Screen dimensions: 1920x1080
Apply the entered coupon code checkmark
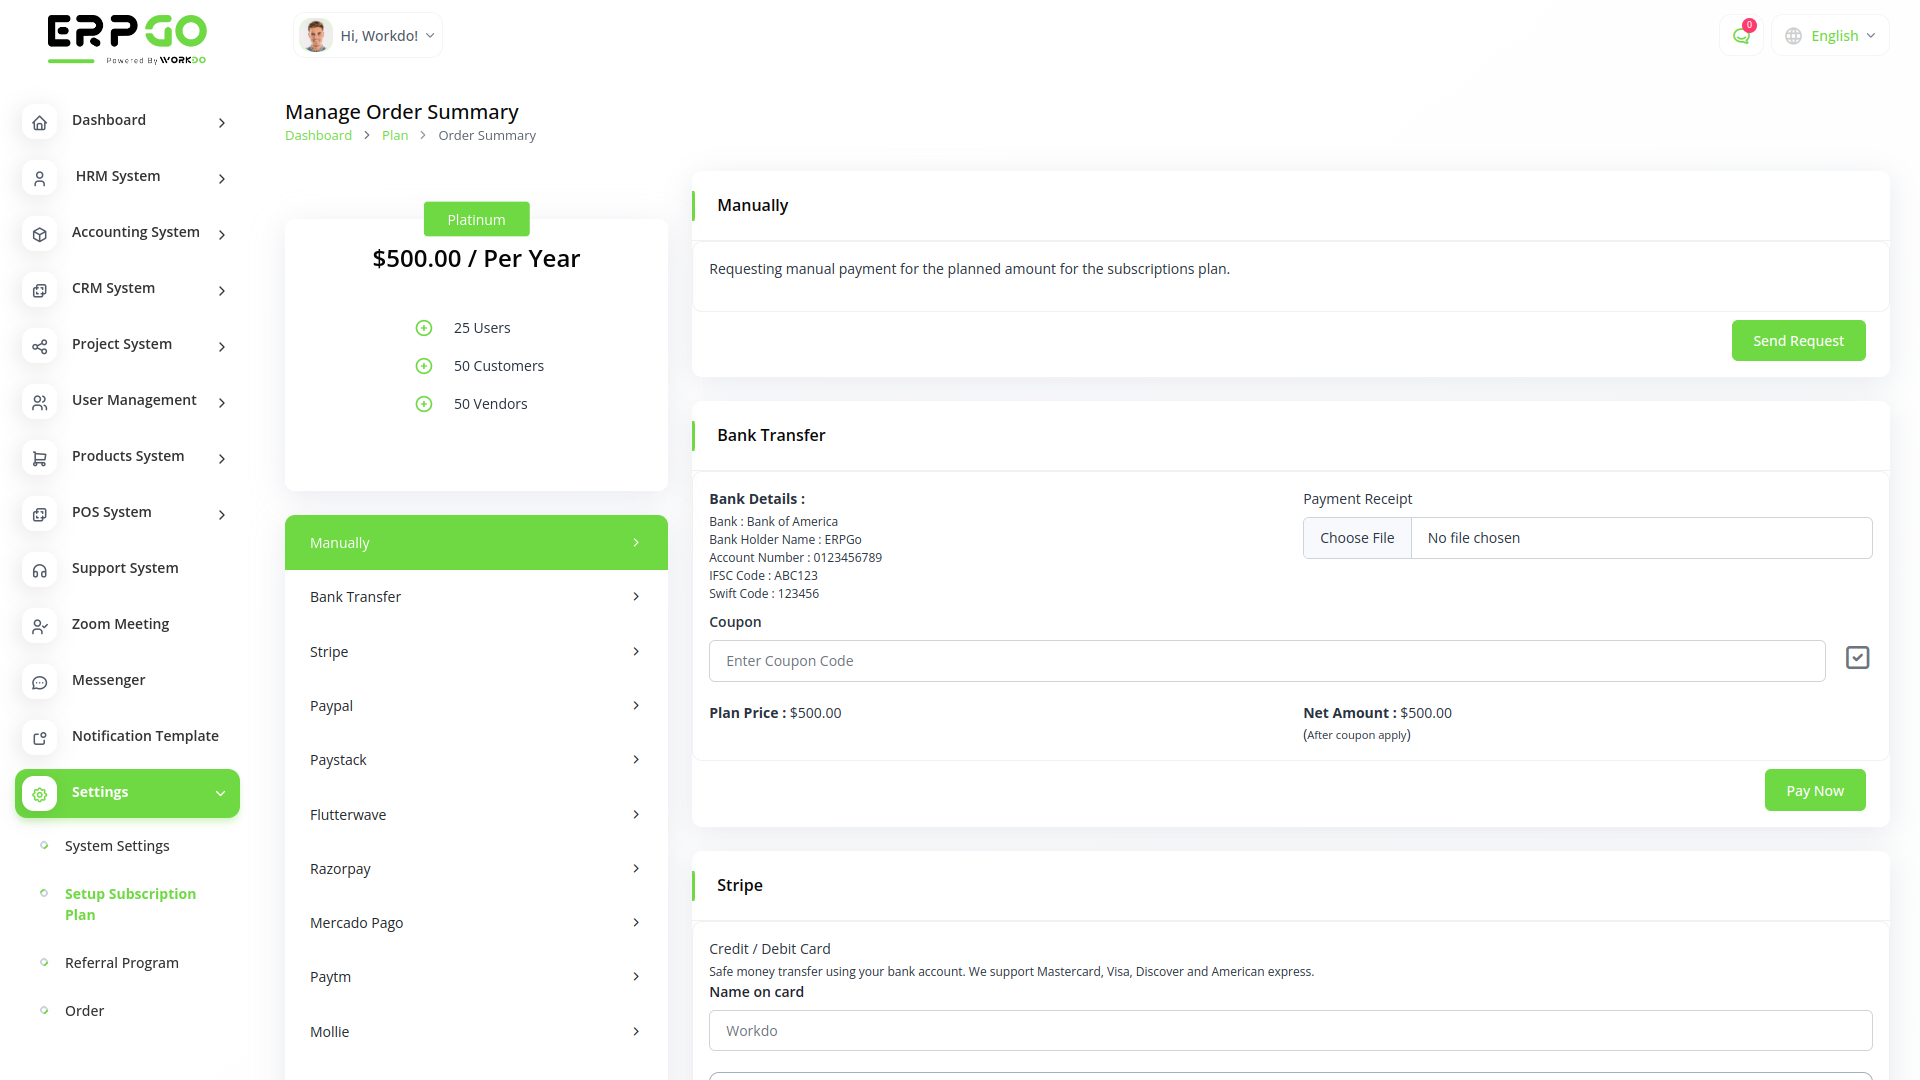click(1857, 657)
